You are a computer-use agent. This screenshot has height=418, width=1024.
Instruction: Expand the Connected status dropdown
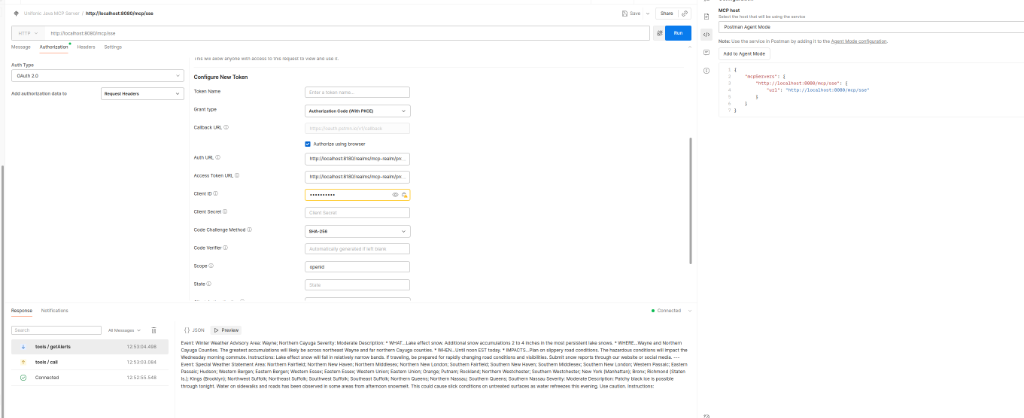690,310
